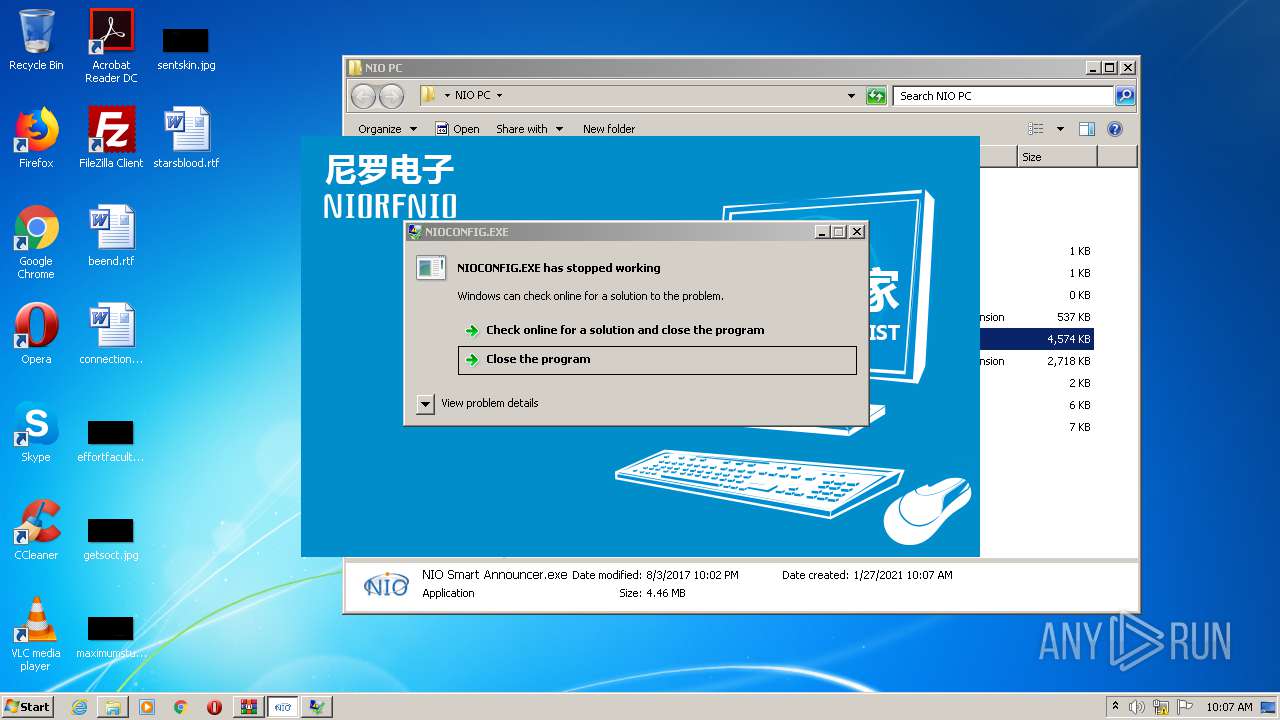Sort by the Size column header
This screenshot has height=720, width=1280.
1057,157
